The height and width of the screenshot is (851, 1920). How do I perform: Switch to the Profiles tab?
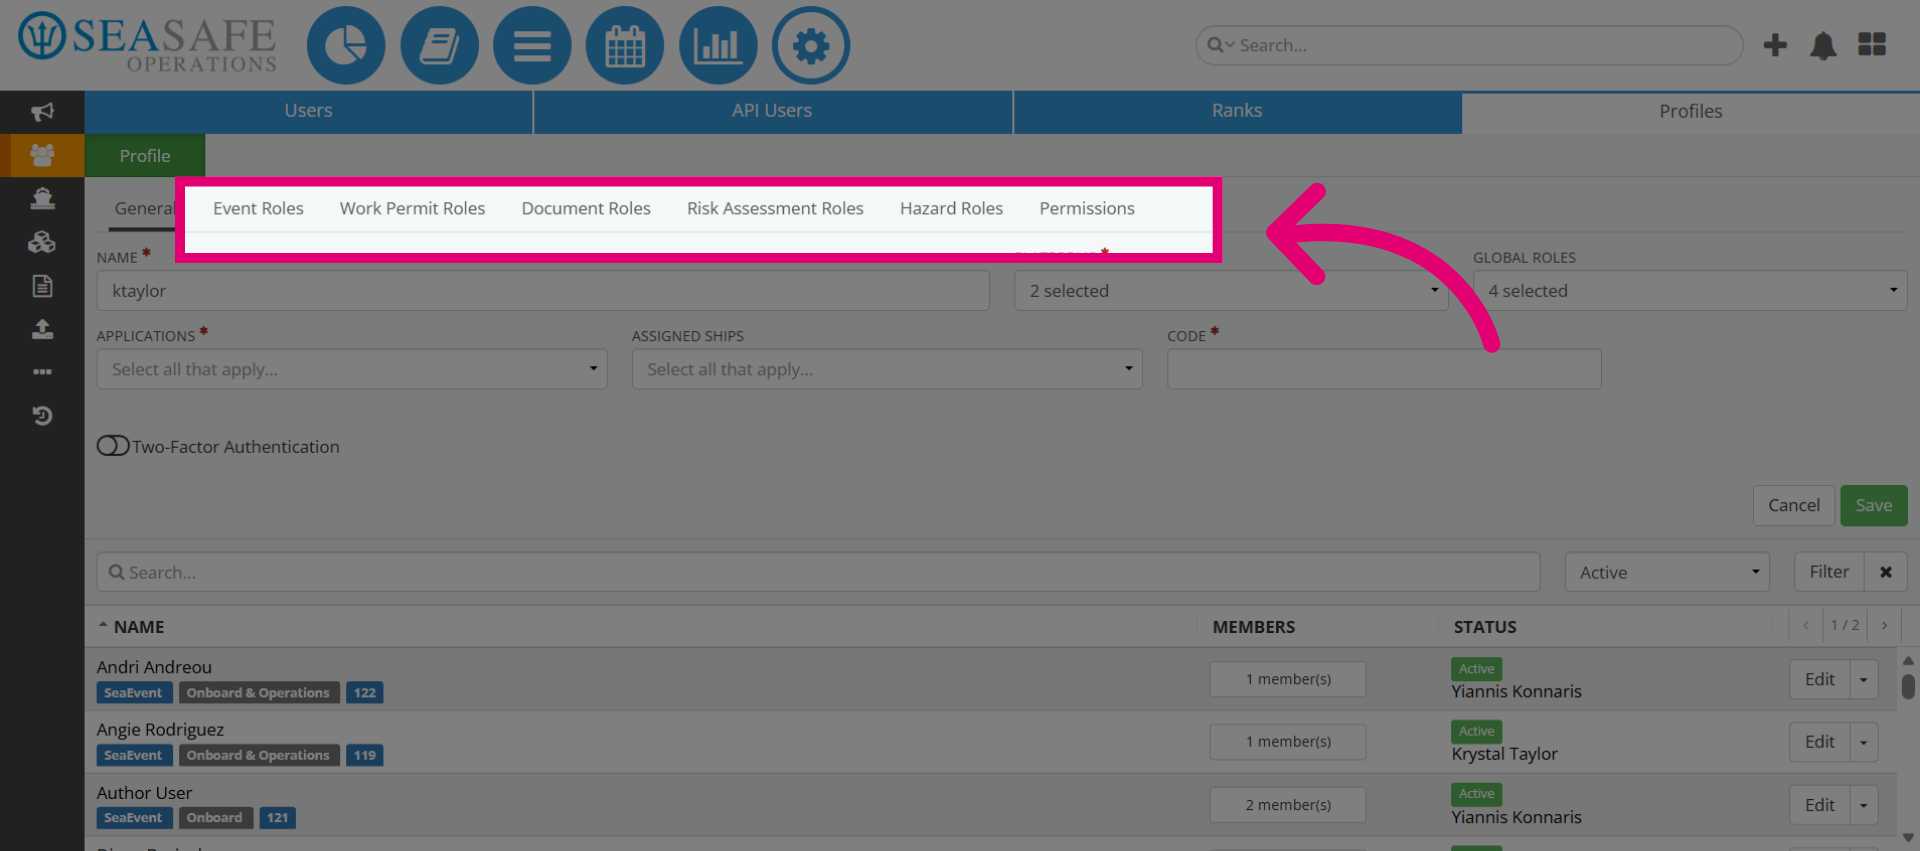click(1691, 111)
